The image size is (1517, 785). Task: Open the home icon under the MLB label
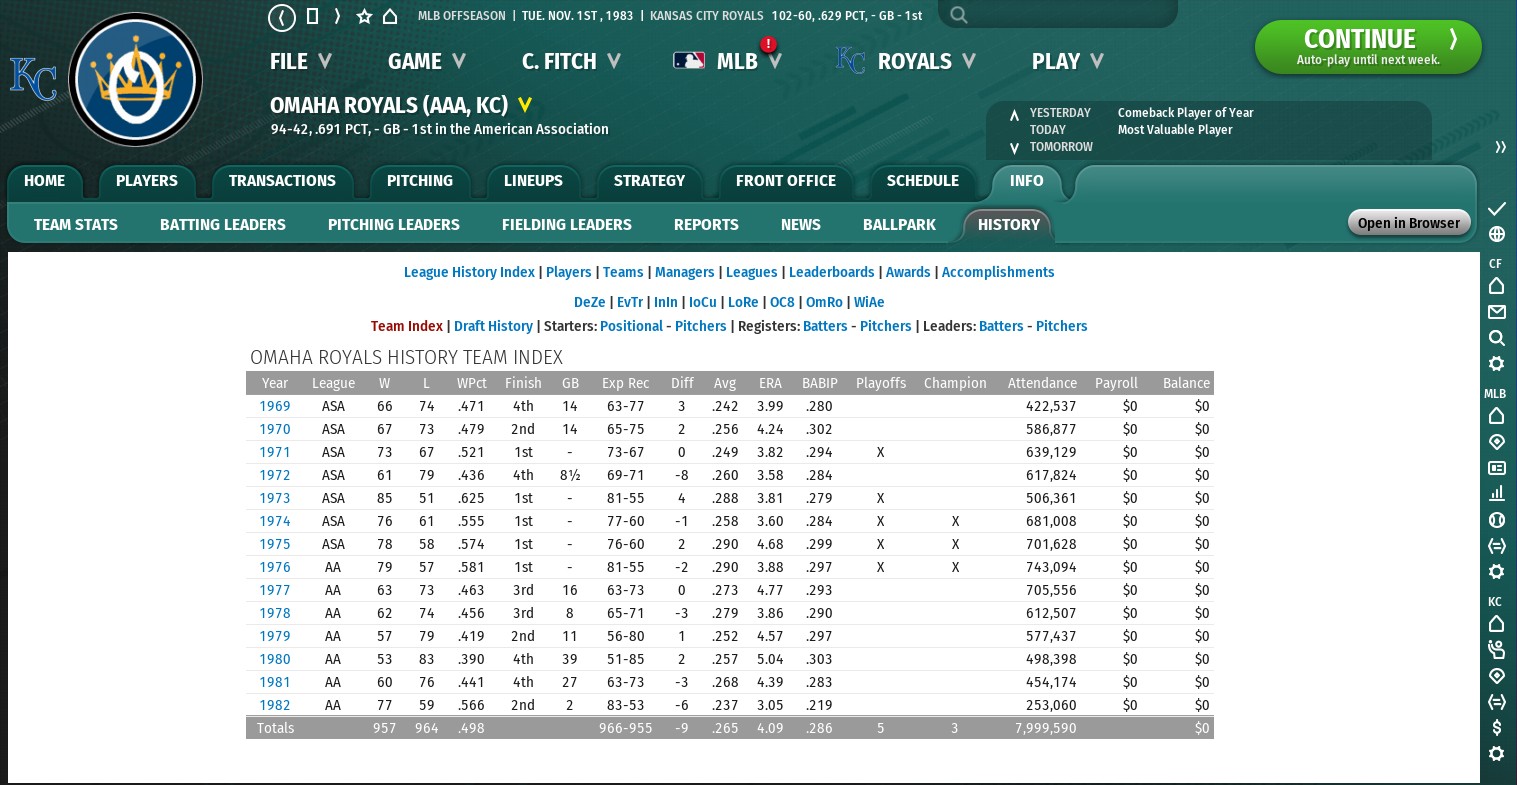(1496, 416)
